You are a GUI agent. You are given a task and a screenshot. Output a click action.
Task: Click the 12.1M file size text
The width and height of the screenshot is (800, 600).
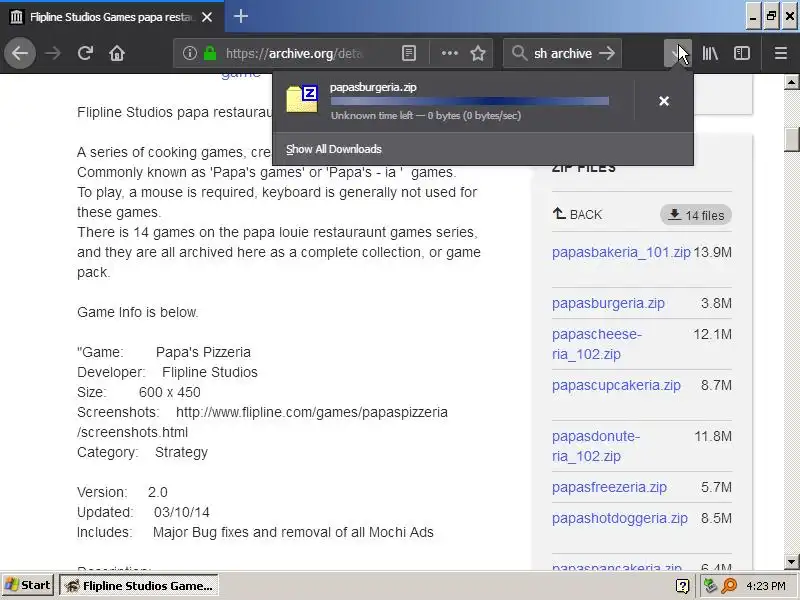click(712, 334)
